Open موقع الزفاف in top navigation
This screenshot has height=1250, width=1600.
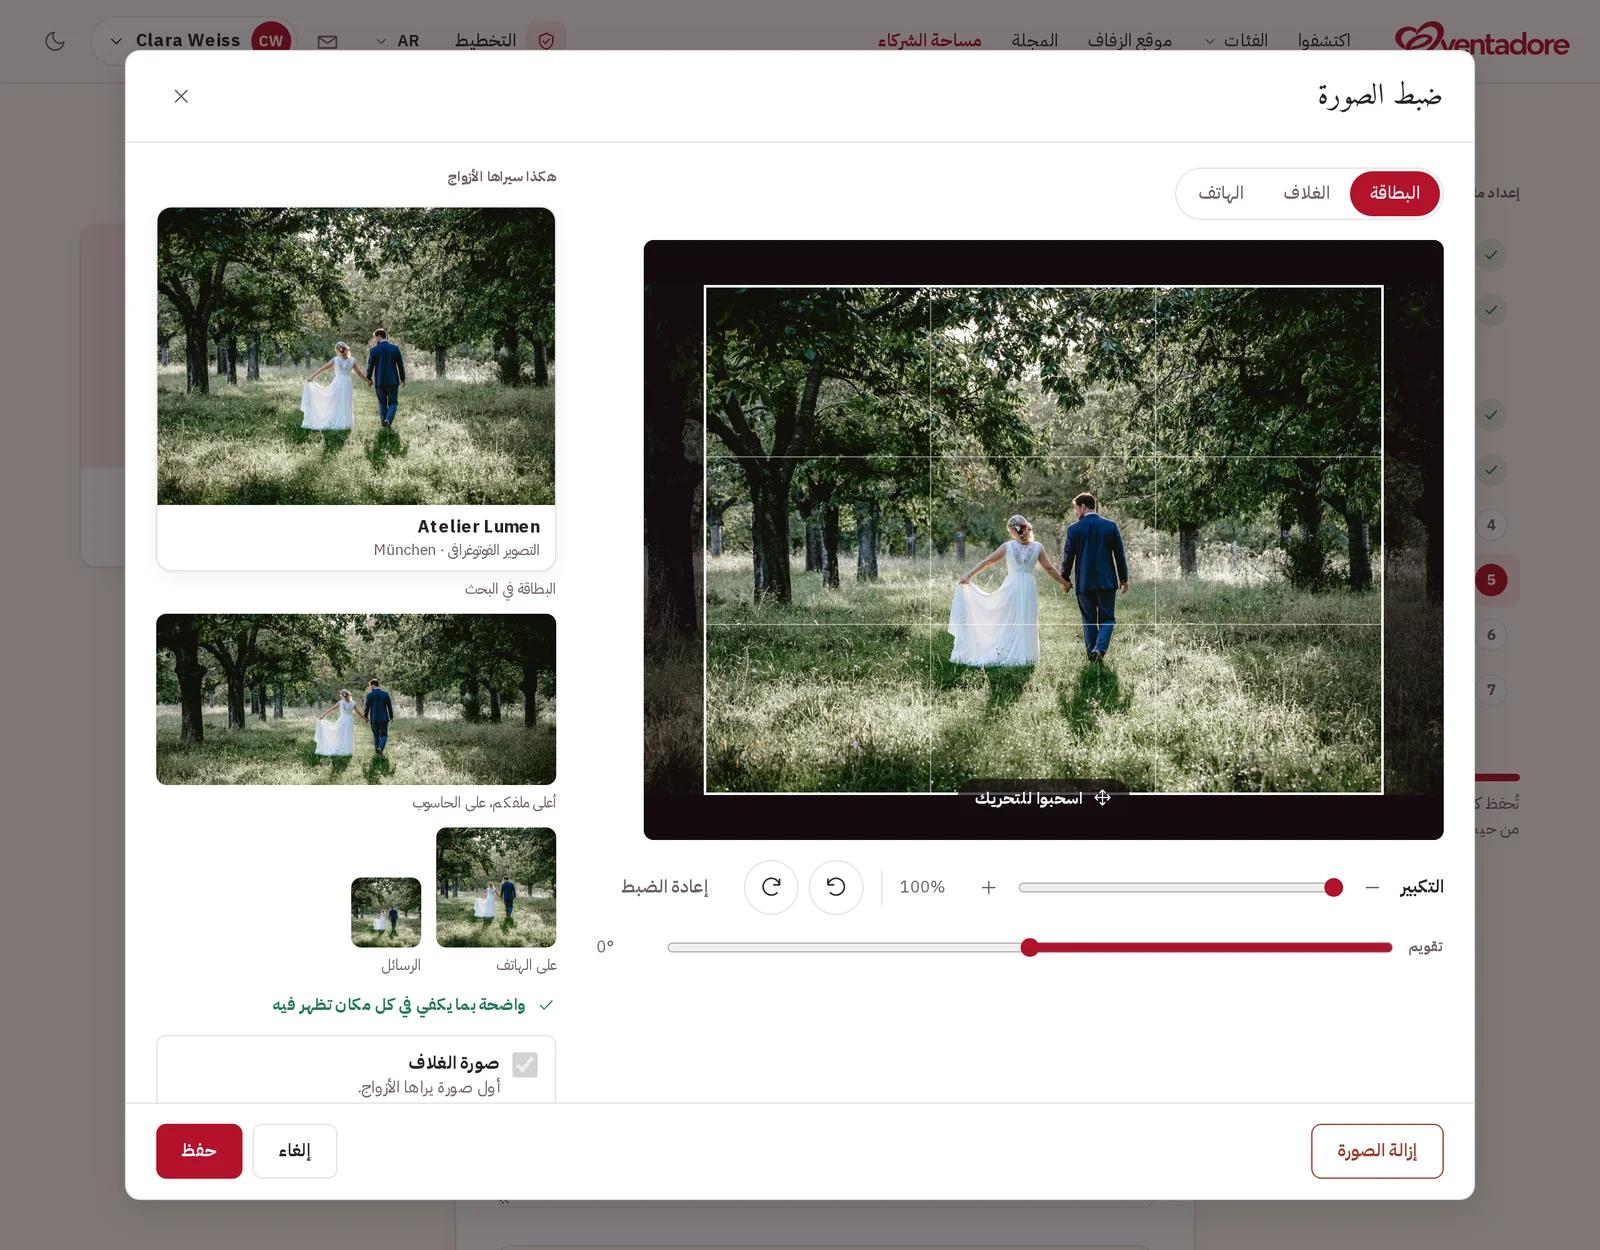point(1130,41)
